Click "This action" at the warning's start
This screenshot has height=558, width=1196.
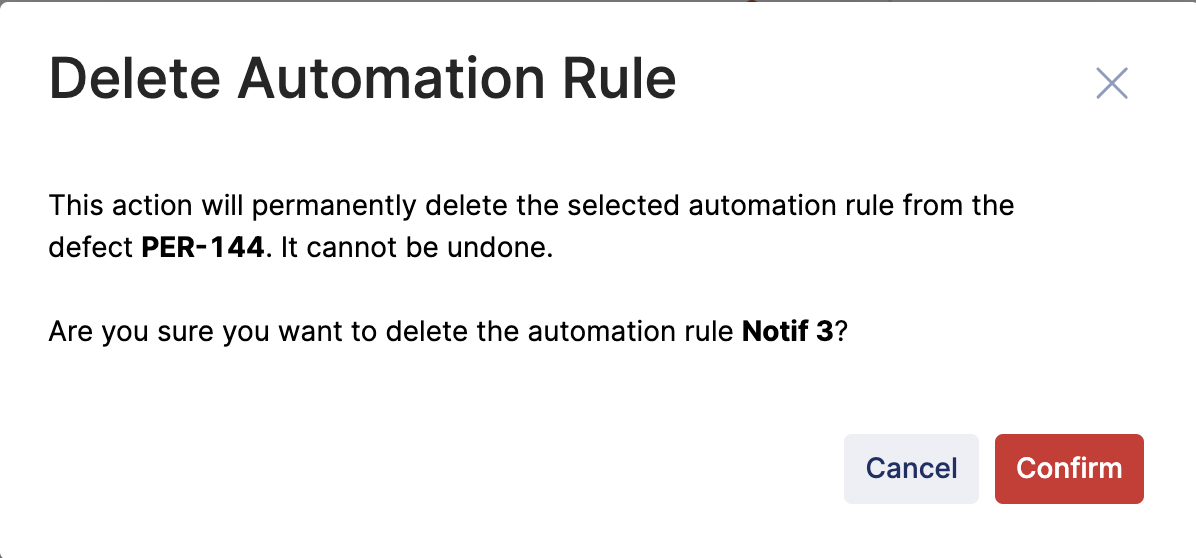(x=109, y=206)
